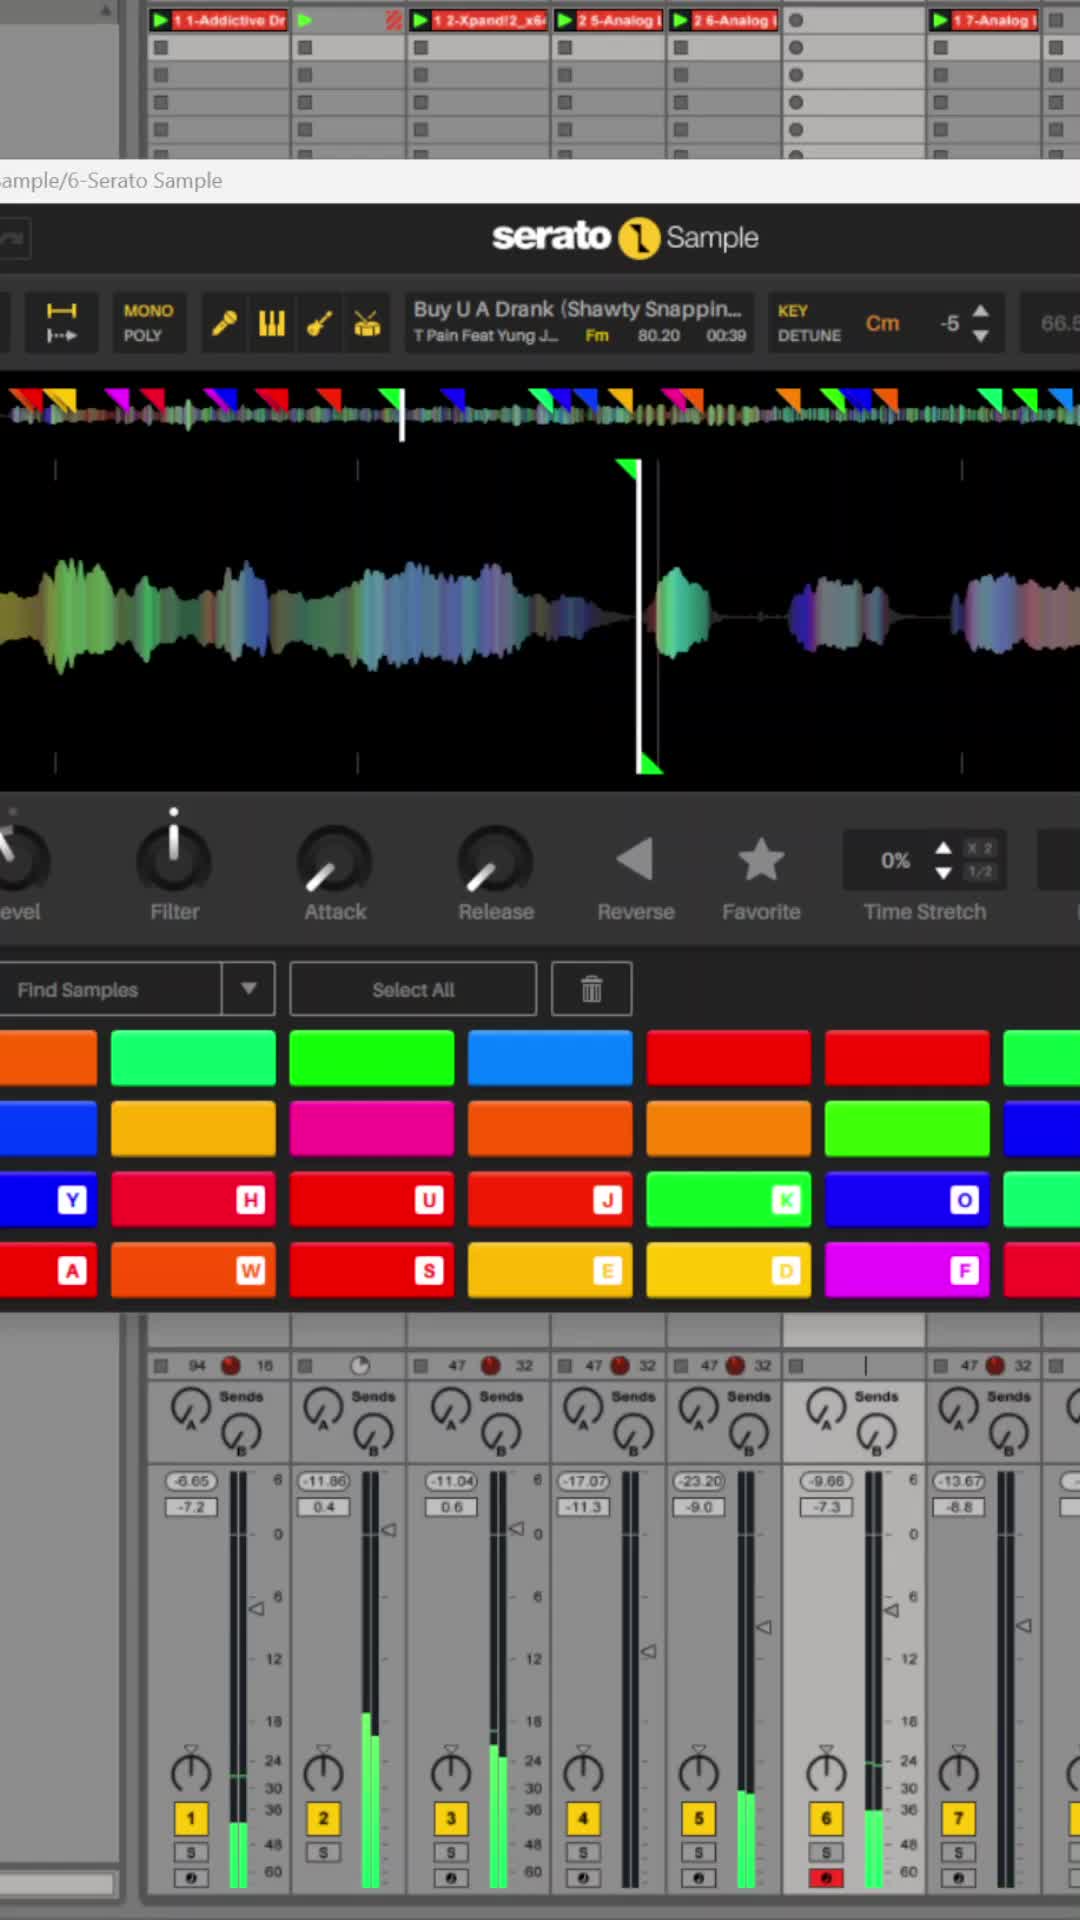Click track 5 volume value -23.20
This screenshot has height=1920, width=1080.
tap(699, 1481)
